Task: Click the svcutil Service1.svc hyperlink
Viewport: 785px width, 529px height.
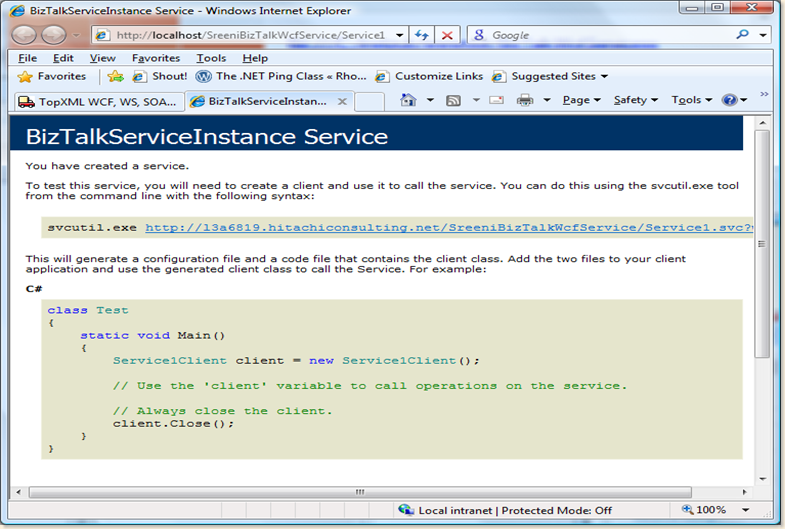Action: click(448, 227)
